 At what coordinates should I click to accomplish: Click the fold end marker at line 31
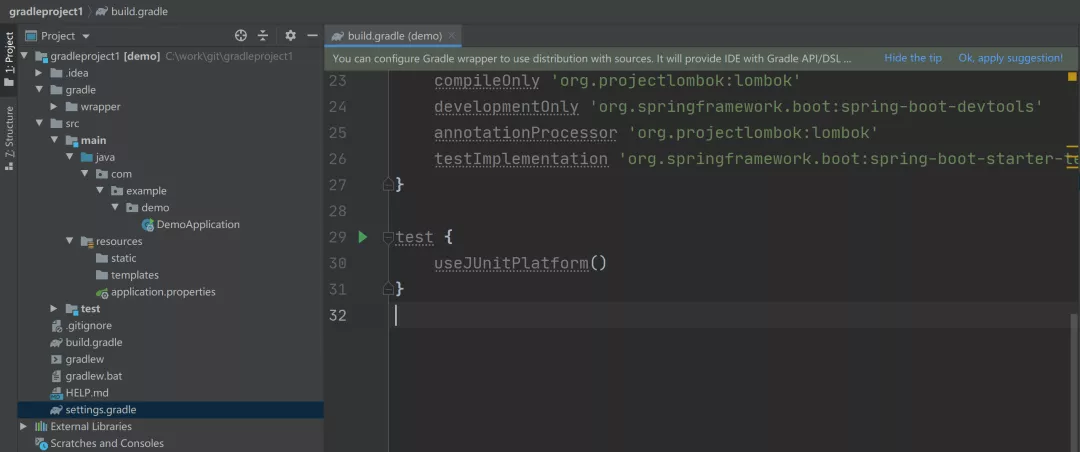(x=388, y=288)
